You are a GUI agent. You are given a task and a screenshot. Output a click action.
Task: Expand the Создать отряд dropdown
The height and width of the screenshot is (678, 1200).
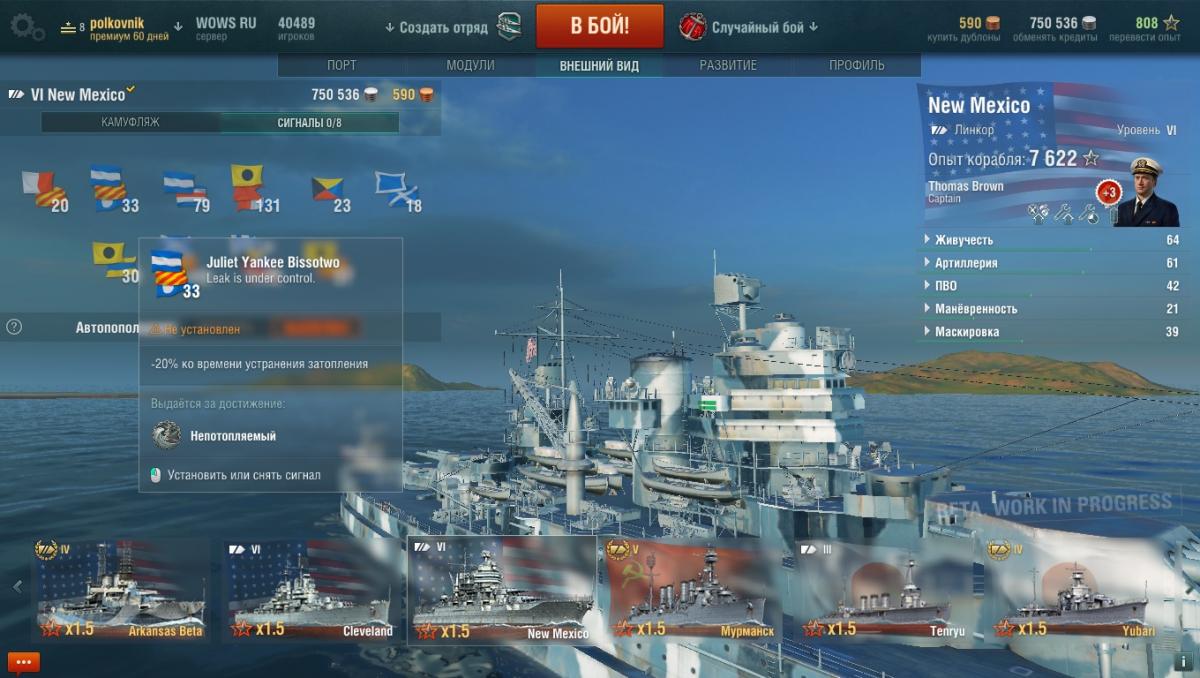(452, 27)
